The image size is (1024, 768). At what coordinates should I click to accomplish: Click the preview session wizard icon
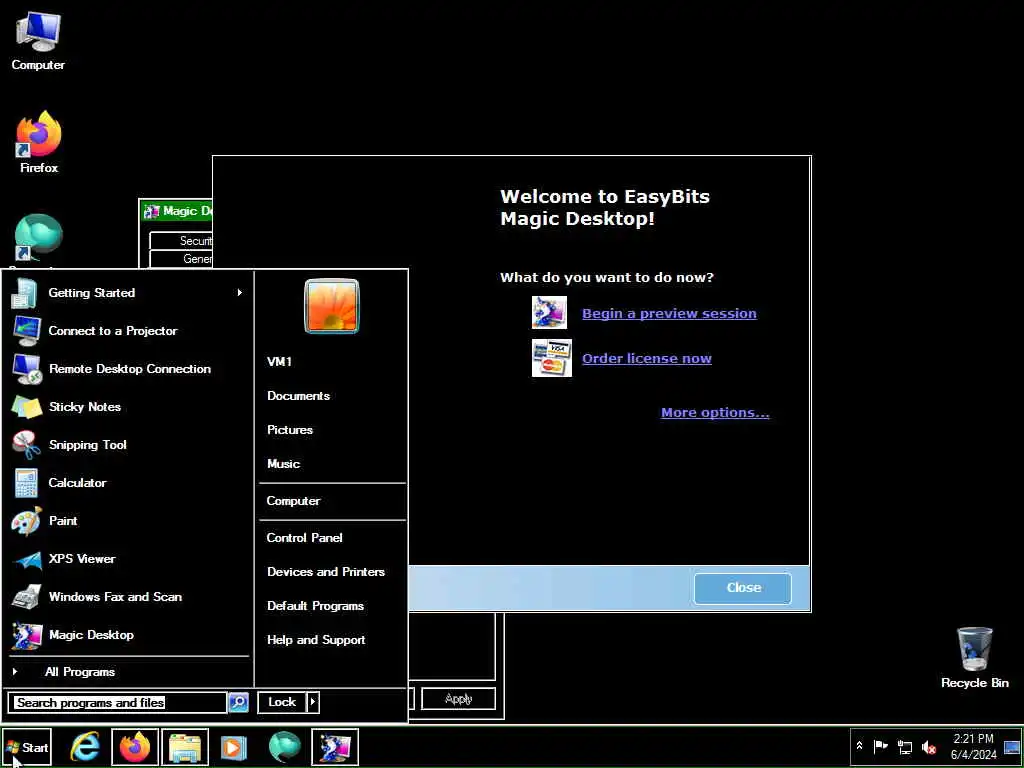point(549,313)
